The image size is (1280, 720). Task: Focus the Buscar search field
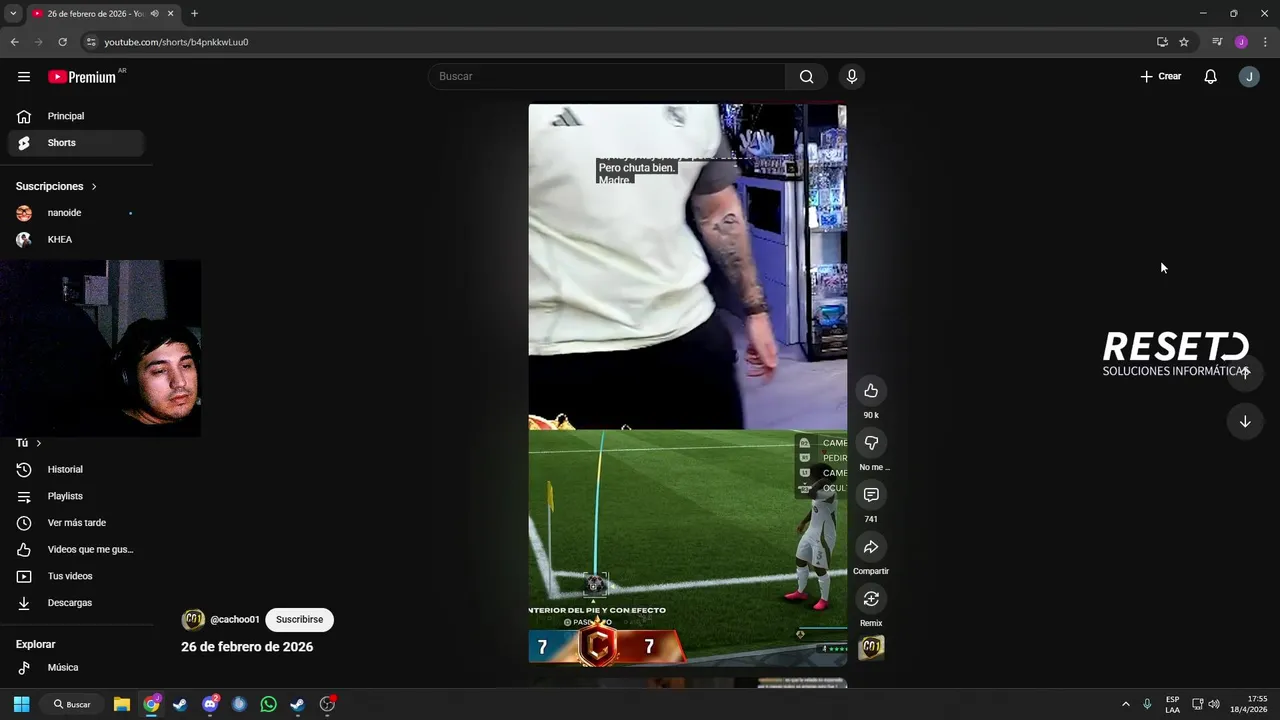coord(607,77)
